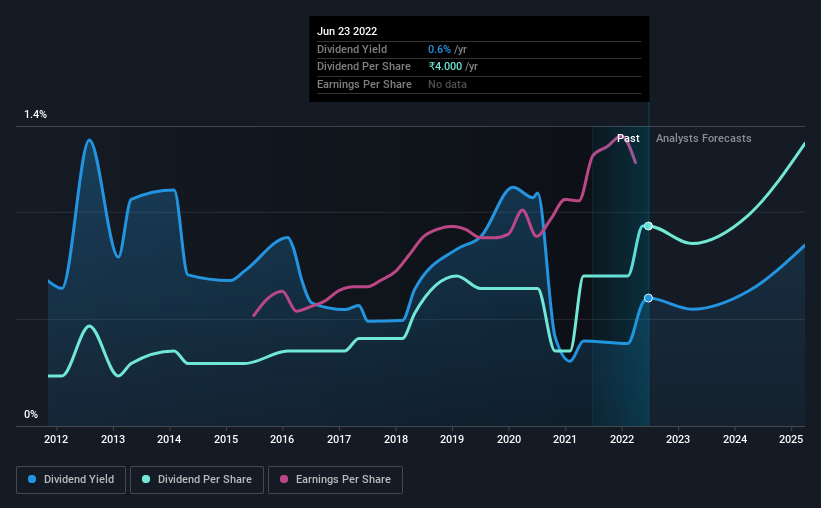The width and height of the screenshot is (821, 508).
Task: Click the '0%' y-axis label
Action: (31, 414)
